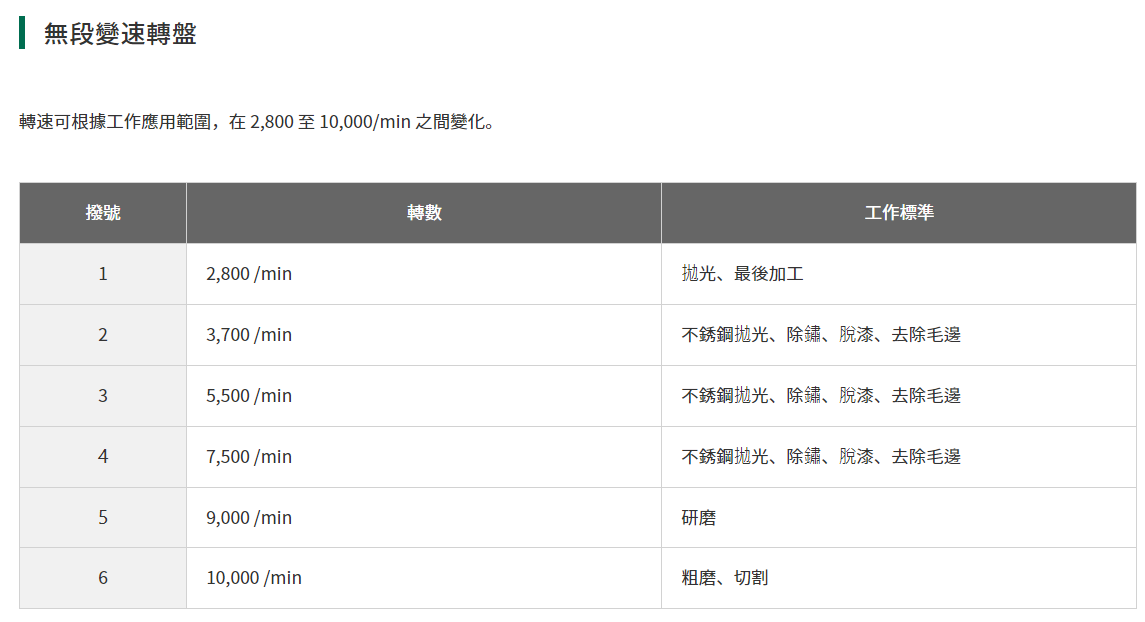This screenshot has height=622, width=1145.
Task: Select the 研磨 work standard cell
Action: tap(699, 518)
